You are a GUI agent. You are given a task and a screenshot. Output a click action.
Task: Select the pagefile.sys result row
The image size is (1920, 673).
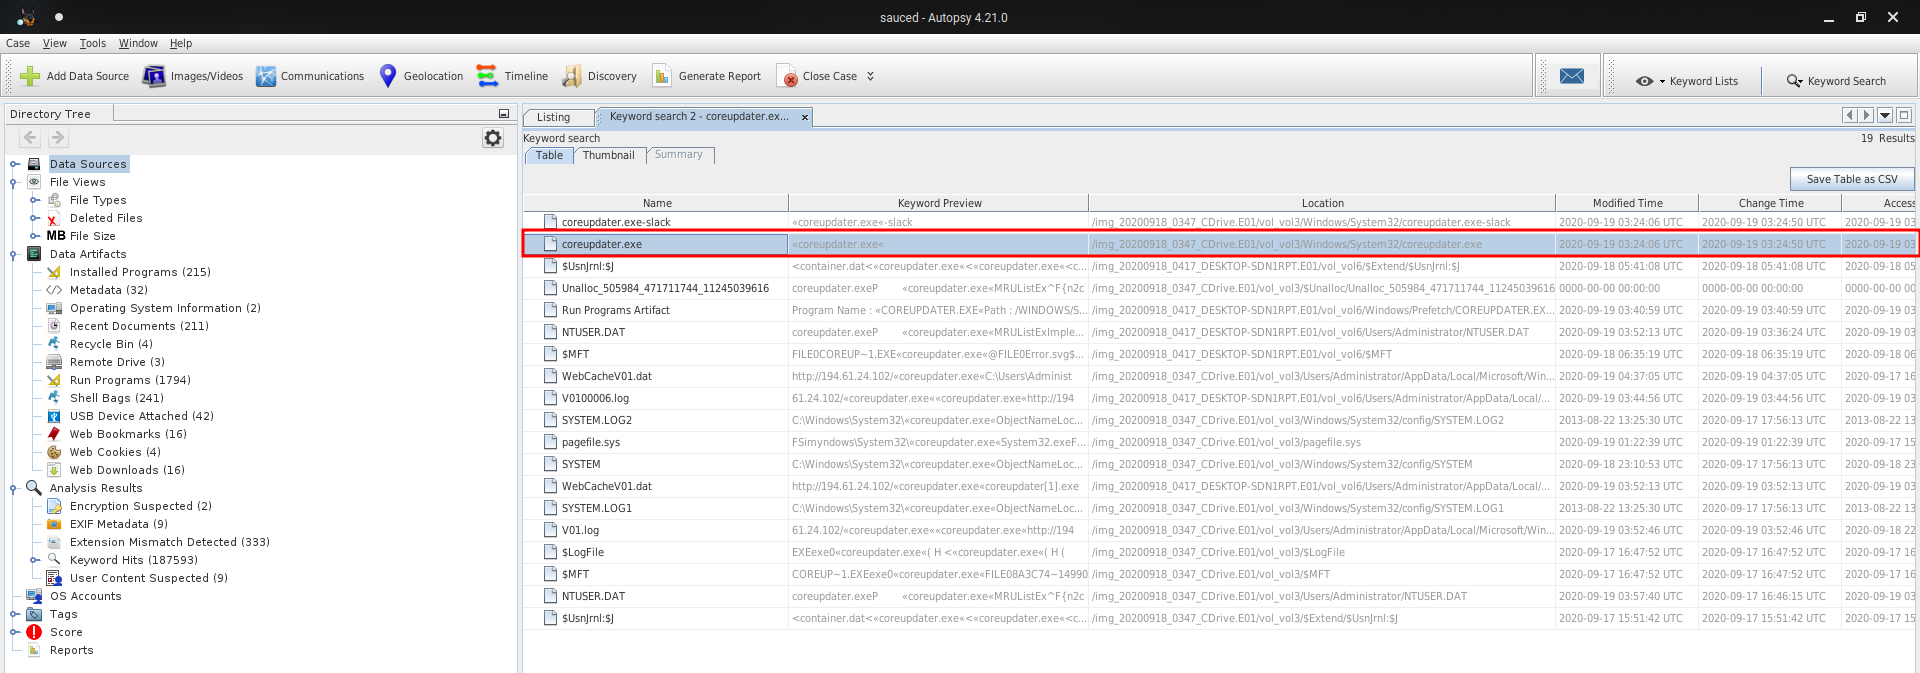(590, 442)
